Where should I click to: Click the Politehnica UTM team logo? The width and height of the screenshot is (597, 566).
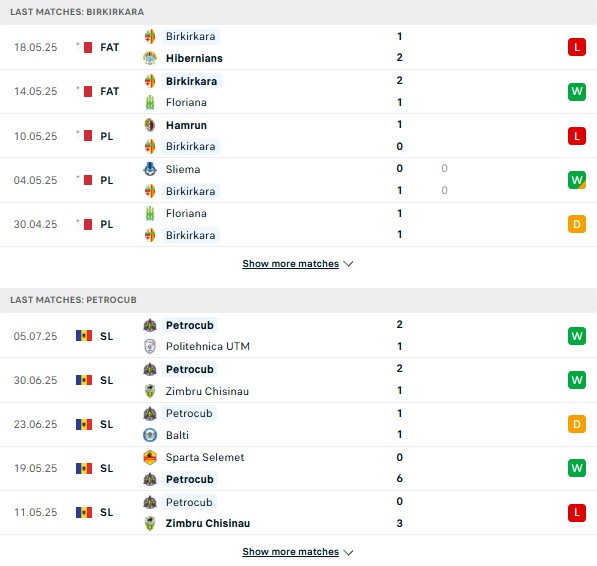coord(150,346)
